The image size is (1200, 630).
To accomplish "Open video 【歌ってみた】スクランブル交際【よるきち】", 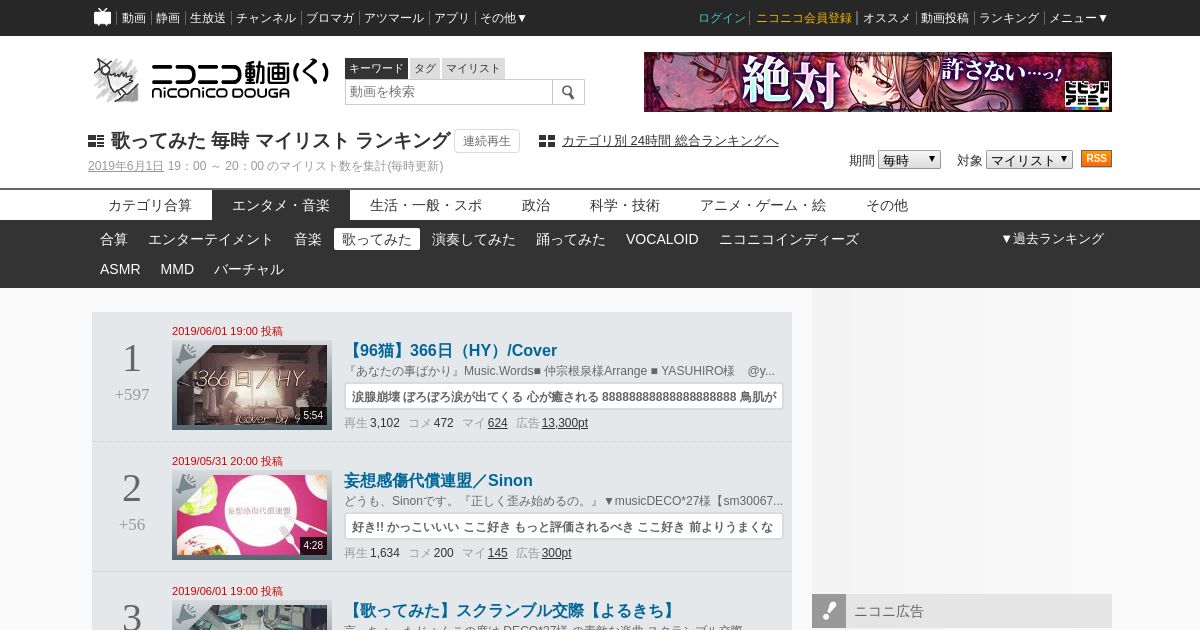I will coord(512,610).
